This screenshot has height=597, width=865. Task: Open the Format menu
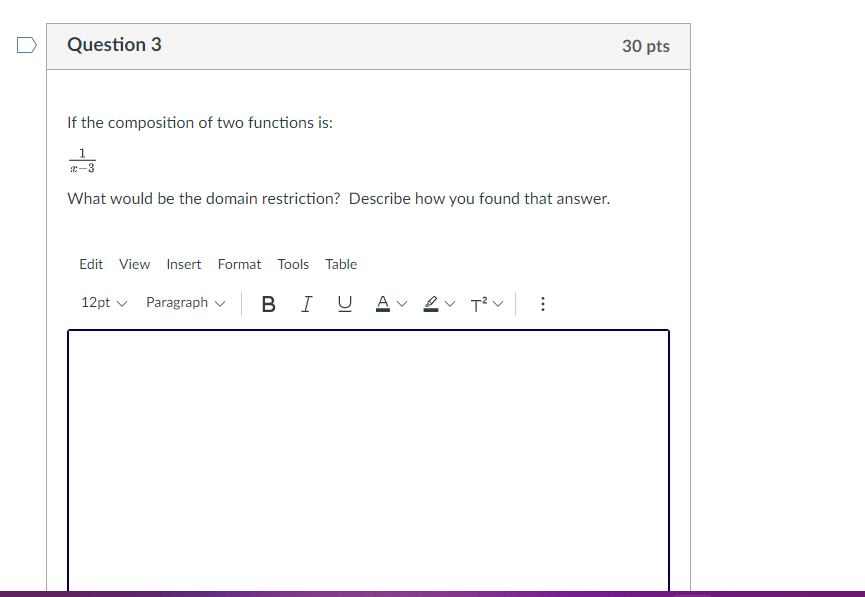(239, 264)
